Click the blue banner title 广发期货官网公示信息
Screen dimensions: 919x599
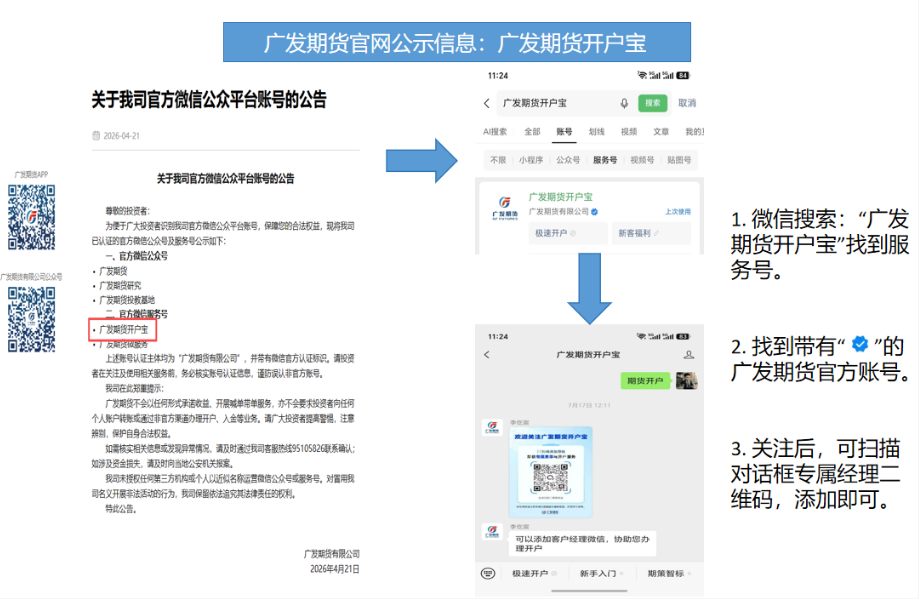click(x=457, y=42)
